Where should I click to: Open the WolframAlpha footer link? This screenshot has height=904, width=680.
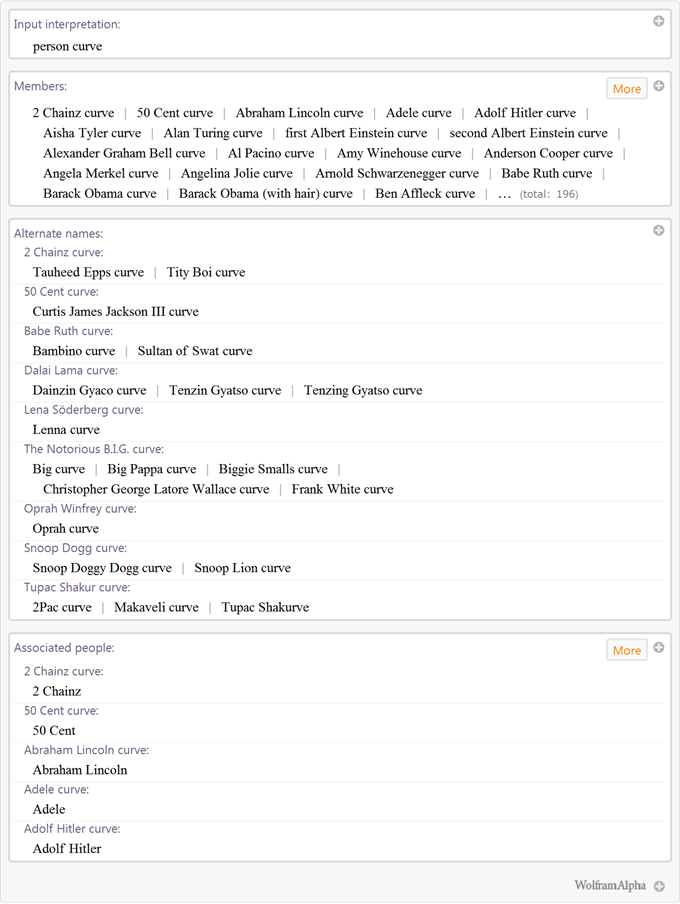(x=610, y=886)
